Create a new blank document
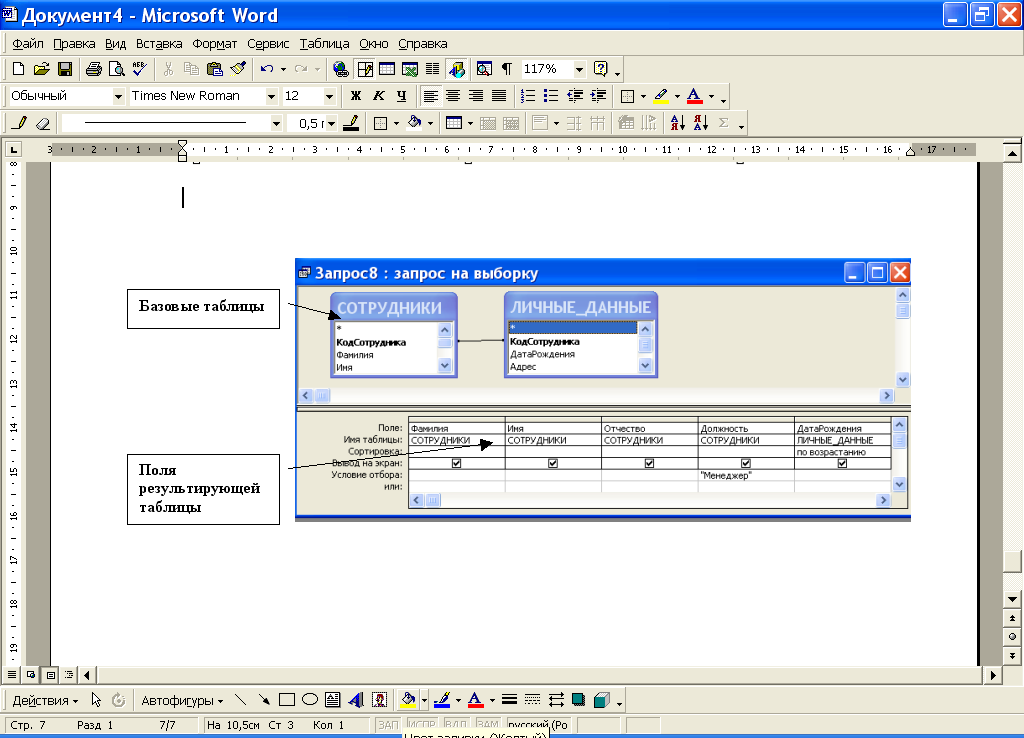This screenshot has height=738, width=1024. (x=18, y=69)
